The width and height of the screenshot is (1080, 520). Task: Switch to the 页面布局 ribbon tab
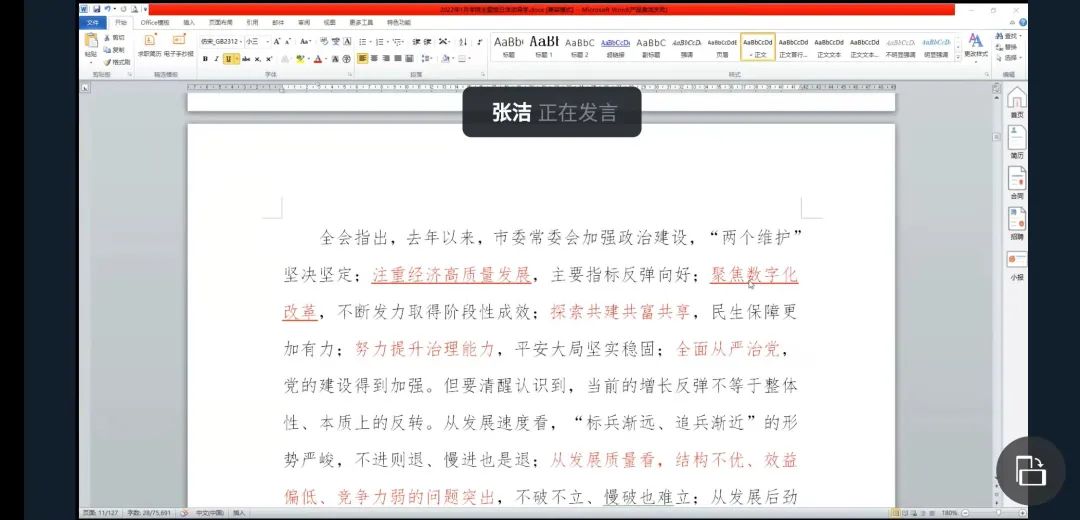[x=220, y=22]
